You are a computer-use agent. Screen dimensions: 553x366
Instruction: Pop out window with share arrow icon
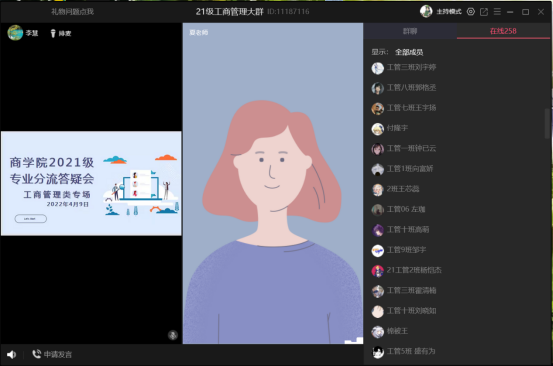484,12
